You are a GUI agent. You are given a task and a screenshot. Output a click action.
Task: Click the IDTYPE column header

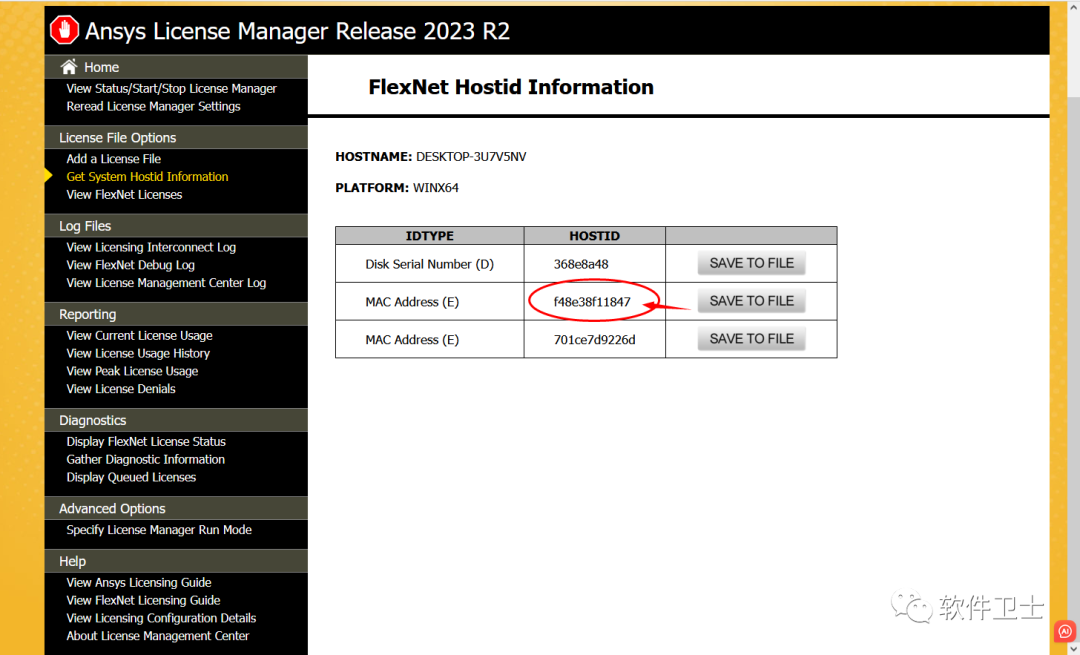[429, 236]
